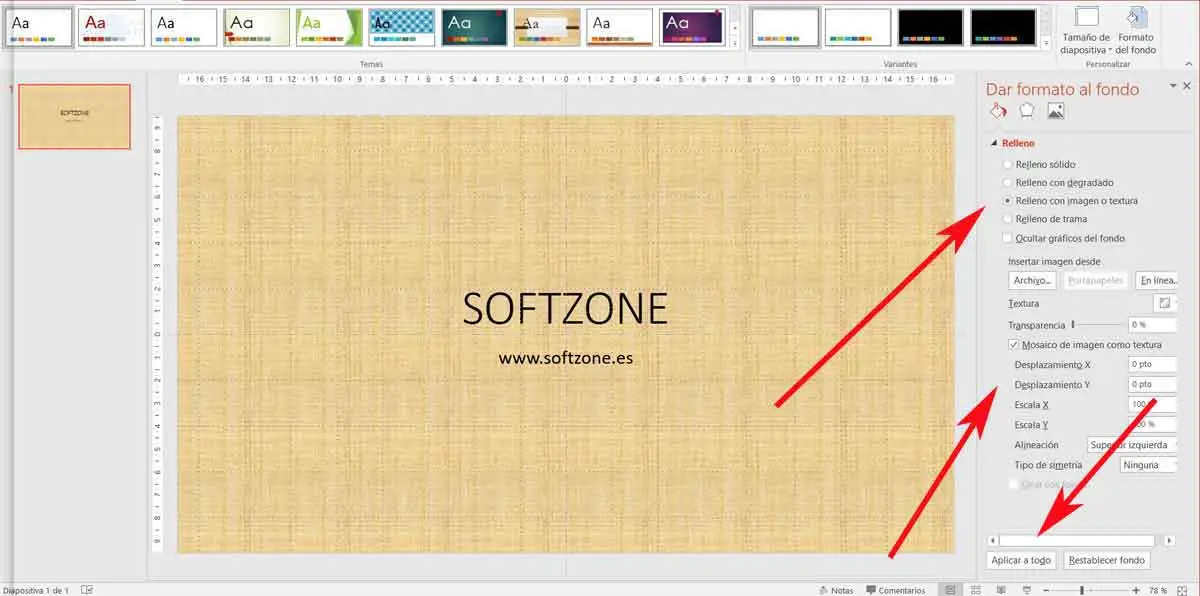Click the Formato del fondo ribbon icon
The width and height of the screenshot is (1200, 596).
click(1136, 17)
